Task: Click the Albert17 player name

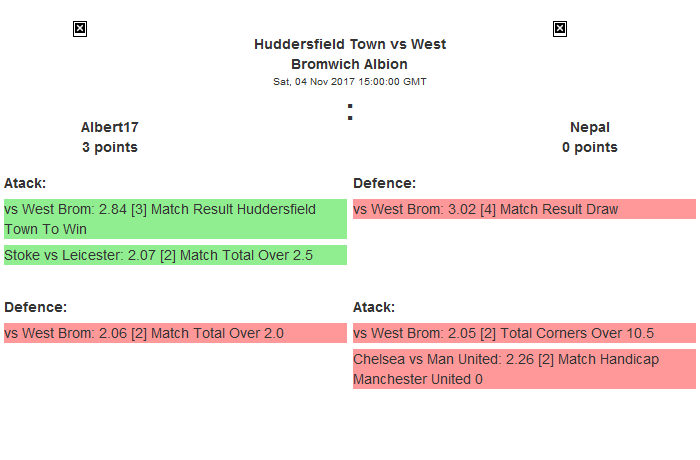Action: [110, 127]
